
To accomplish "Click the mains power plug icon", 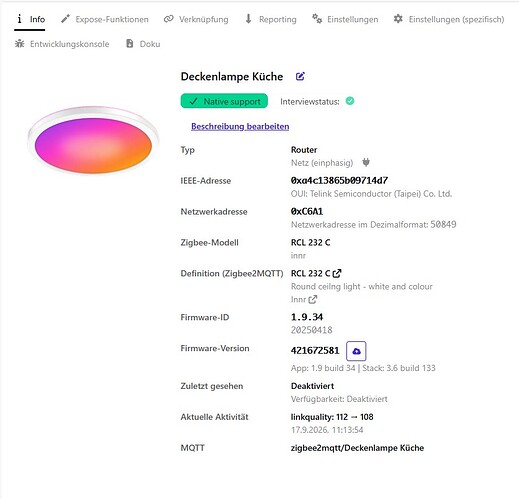I will 366,162.
